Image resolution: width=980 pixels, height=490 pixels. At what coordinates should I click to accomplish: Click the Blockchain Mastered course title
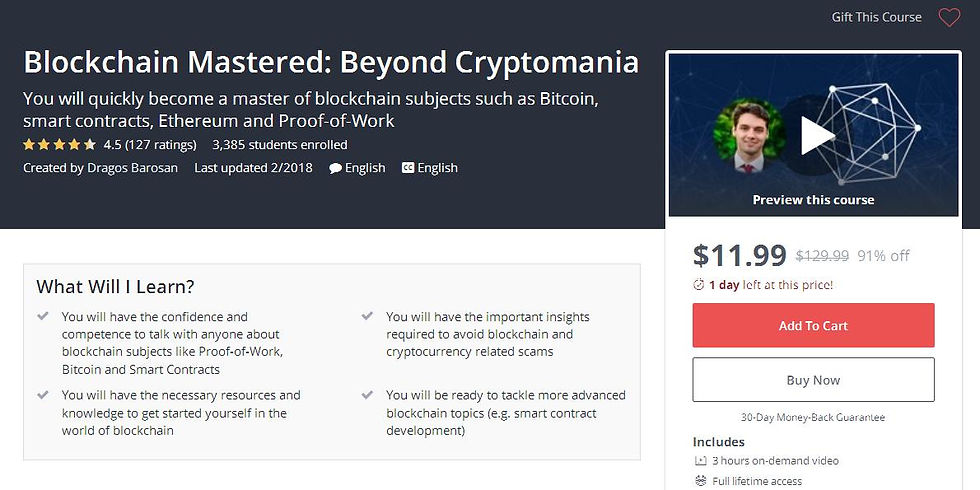(331, 62)
